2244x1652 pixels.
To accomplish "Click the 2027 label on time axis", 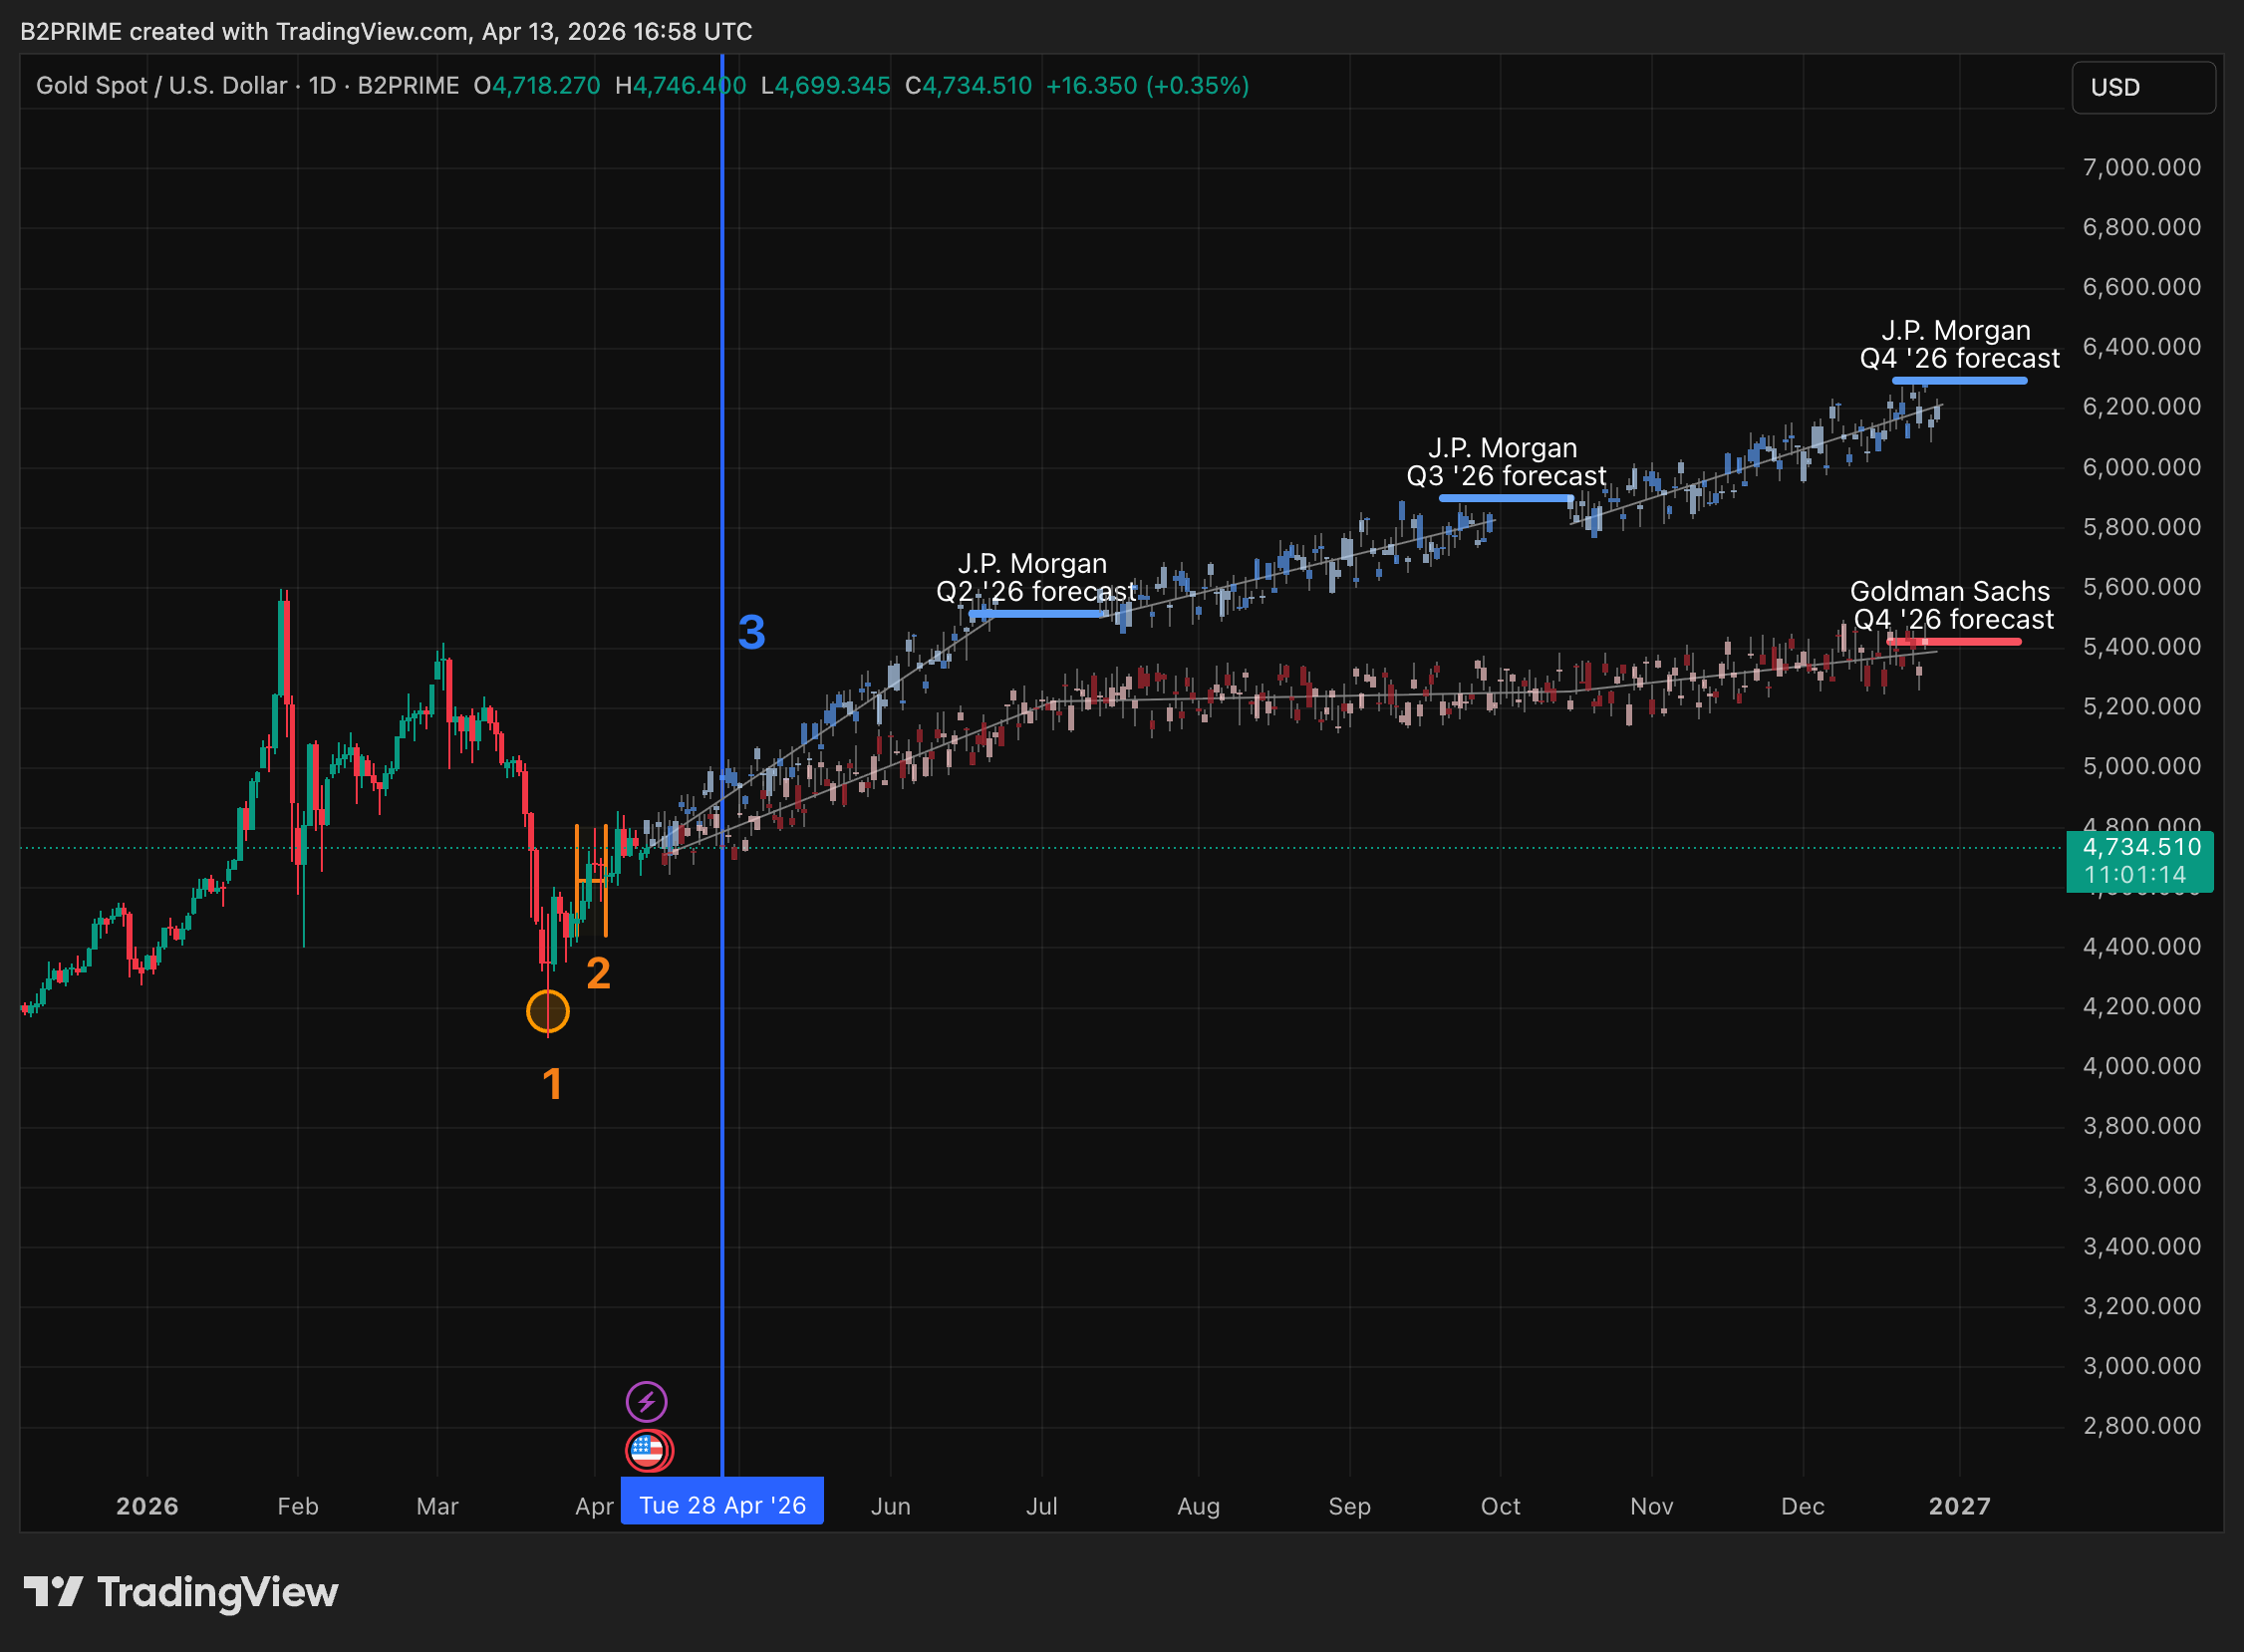I will point(1960,1506).
